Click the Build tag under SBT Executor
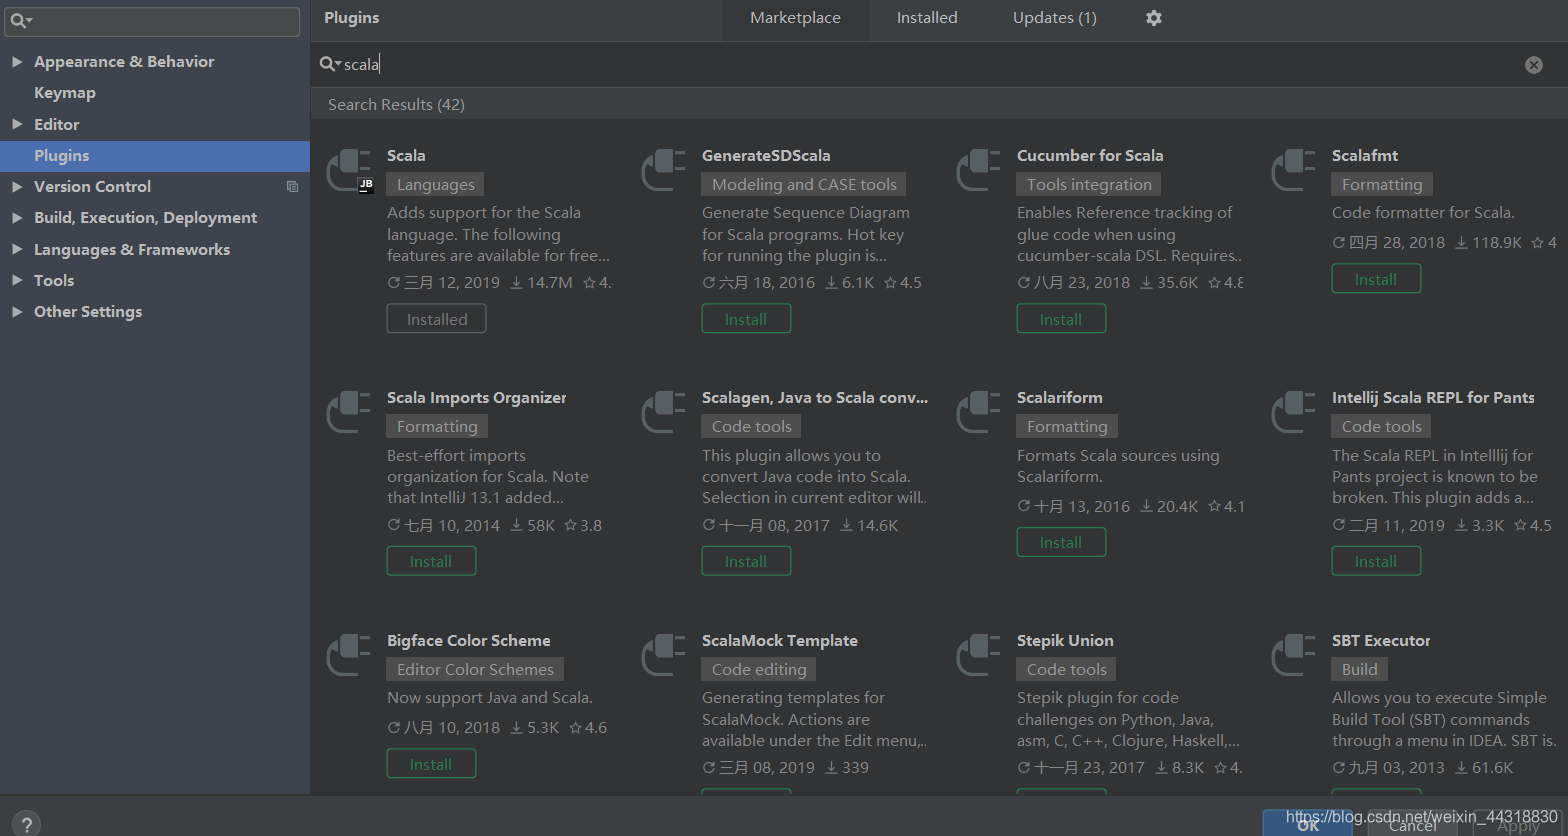Screen dimensions: 1568x836 click(x=1359, y=670)
